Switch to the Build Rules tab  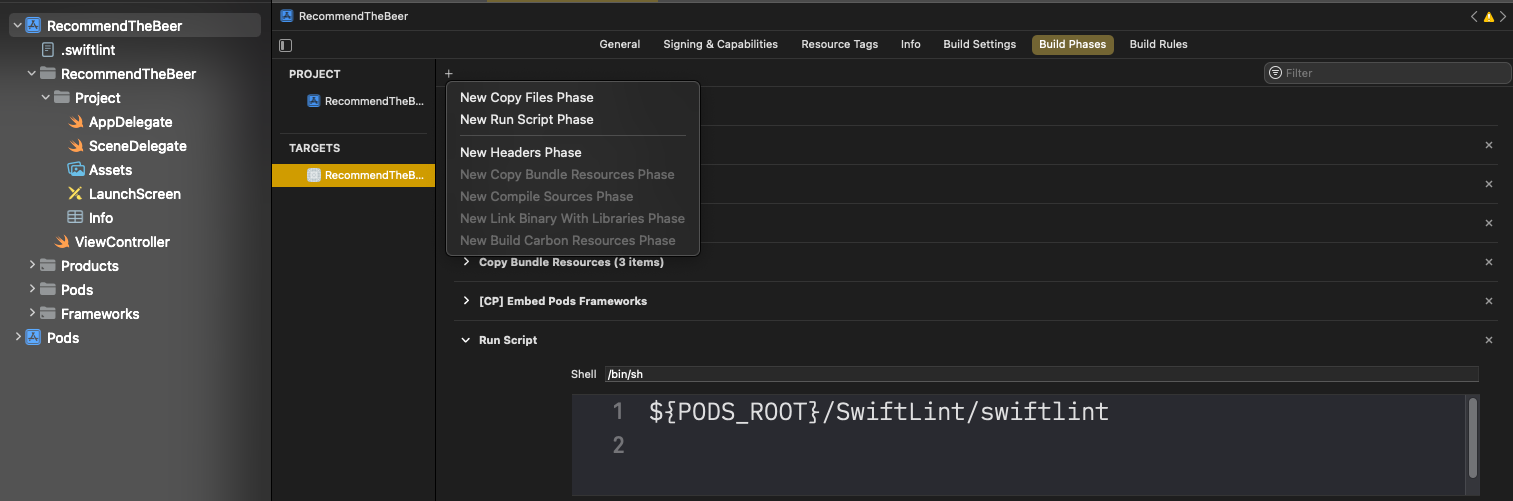(1159, 44)
